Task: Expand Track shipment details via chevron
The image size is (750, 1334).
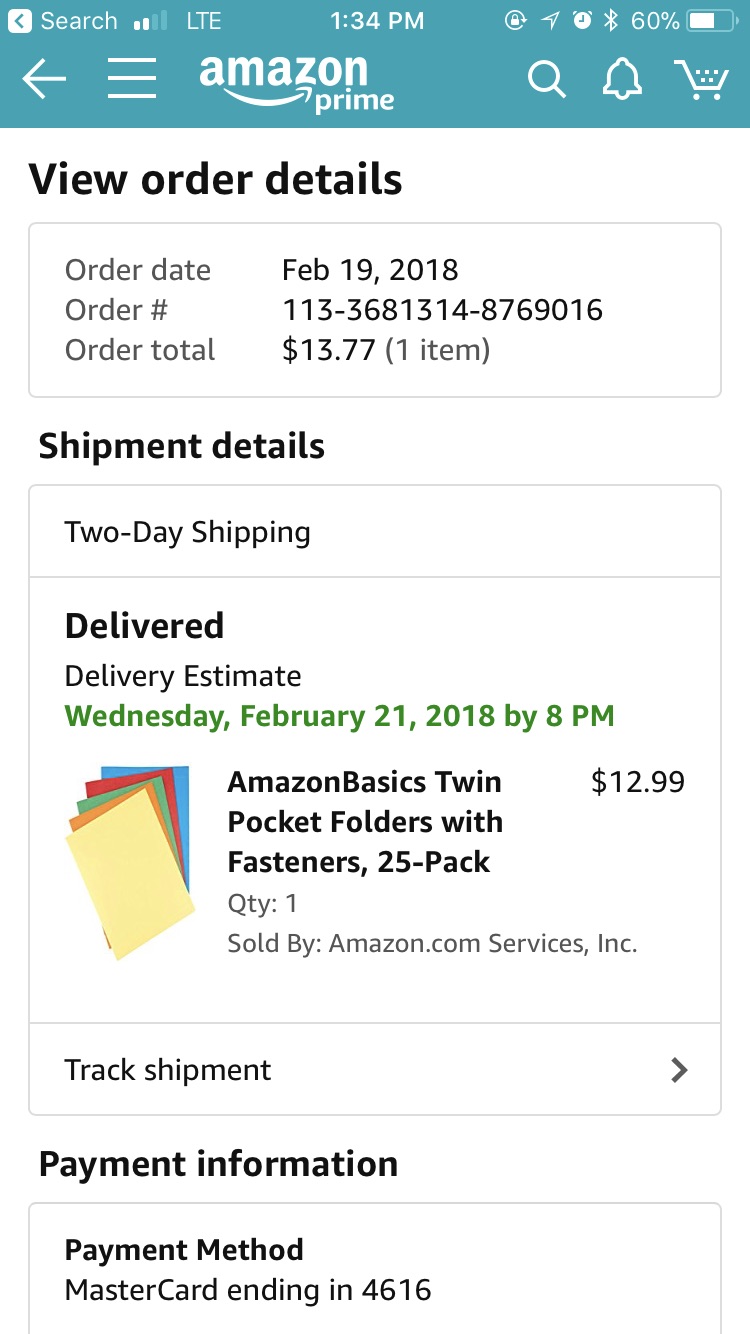Action: tap(680, 1070)
